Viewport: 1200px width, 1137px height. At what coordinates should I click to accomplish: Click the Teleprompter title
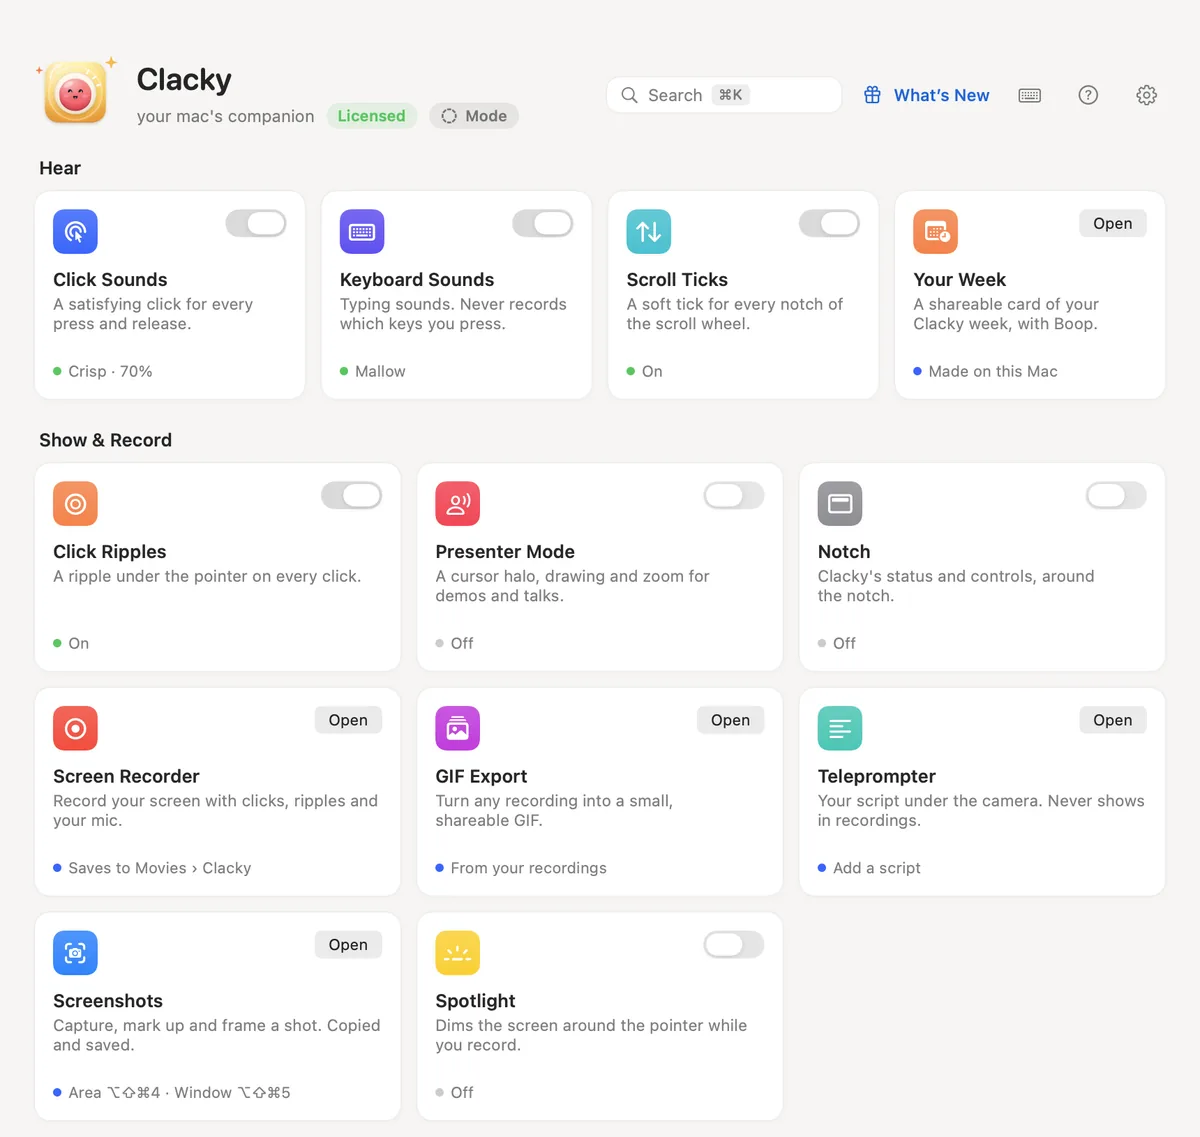[x=877, y=777]
